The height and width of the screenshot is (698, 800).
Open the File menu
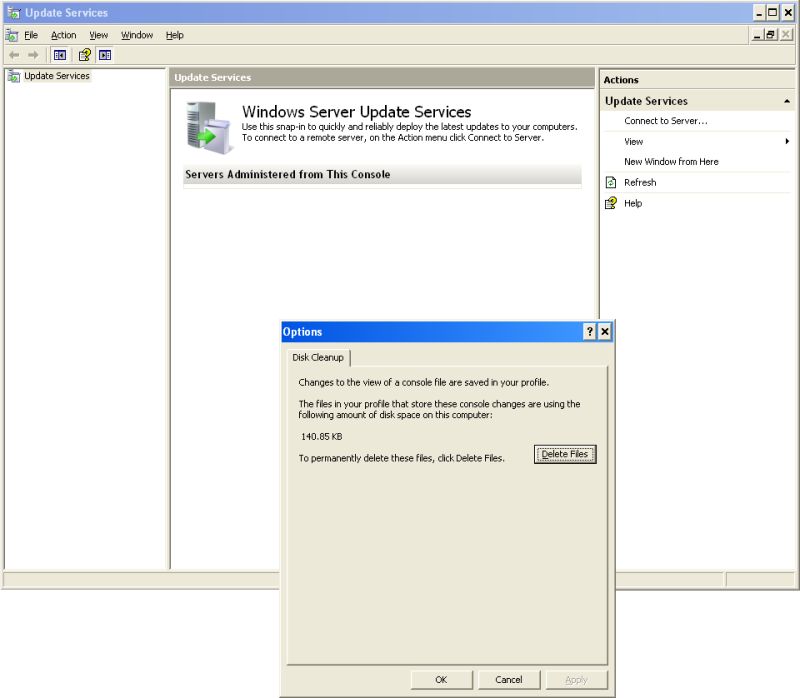click(31, 35)
